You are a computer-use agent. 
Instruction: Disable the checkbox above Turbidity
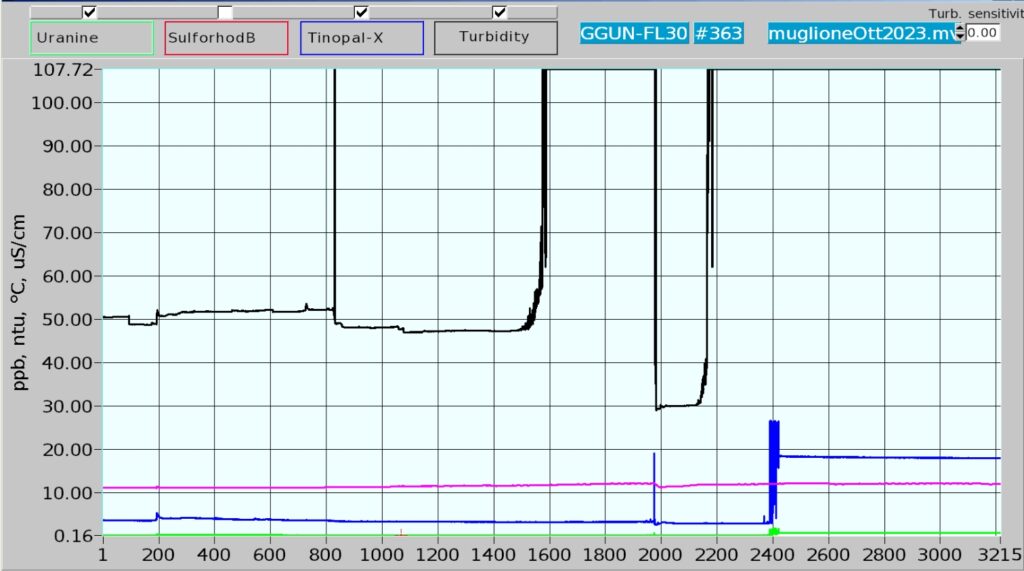point(499,12)
